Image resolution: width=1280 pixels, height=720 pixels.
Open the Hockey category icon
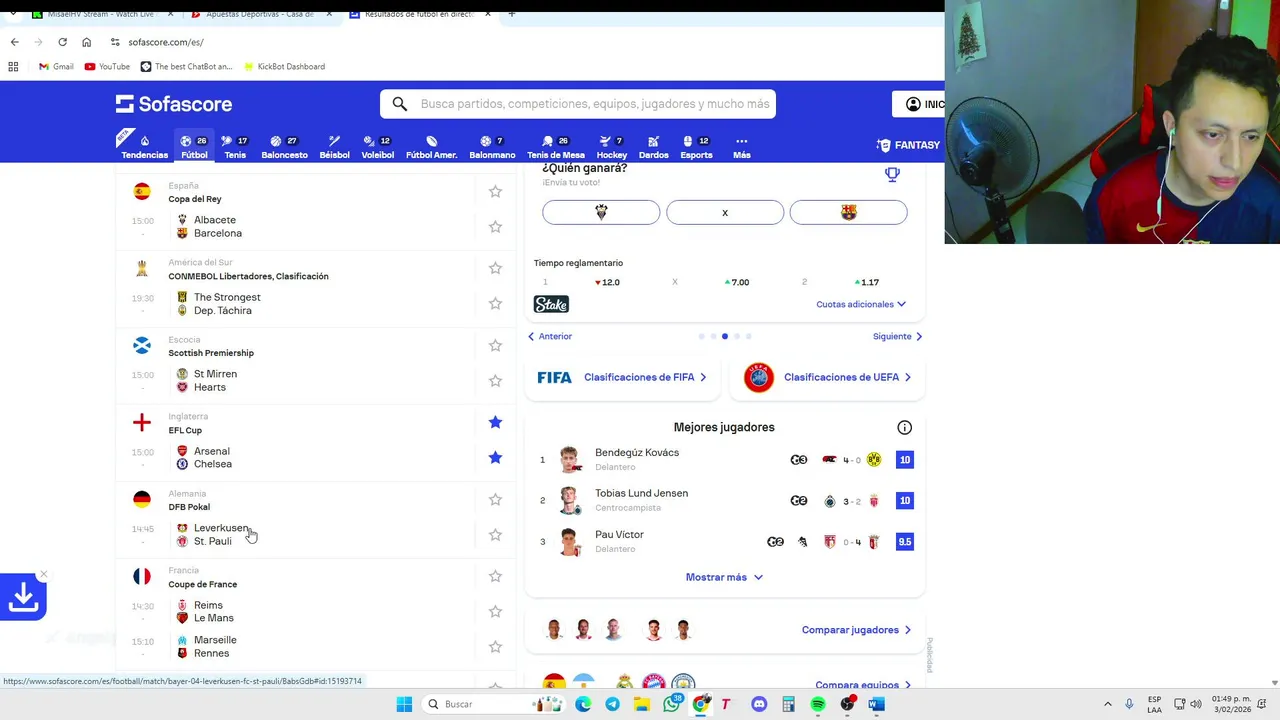[x=611, y=147]
